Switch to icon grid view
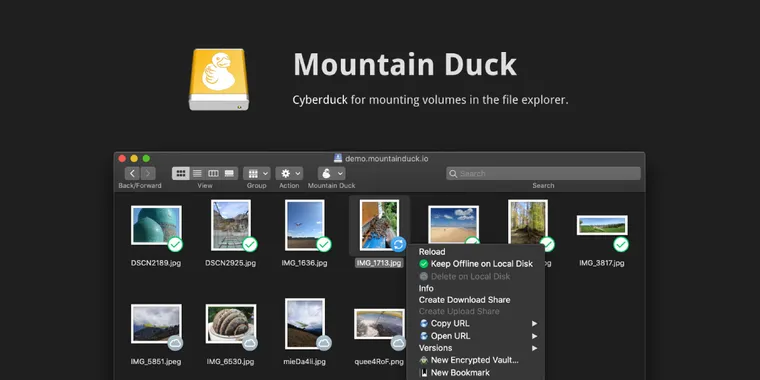 coord(181,174)
